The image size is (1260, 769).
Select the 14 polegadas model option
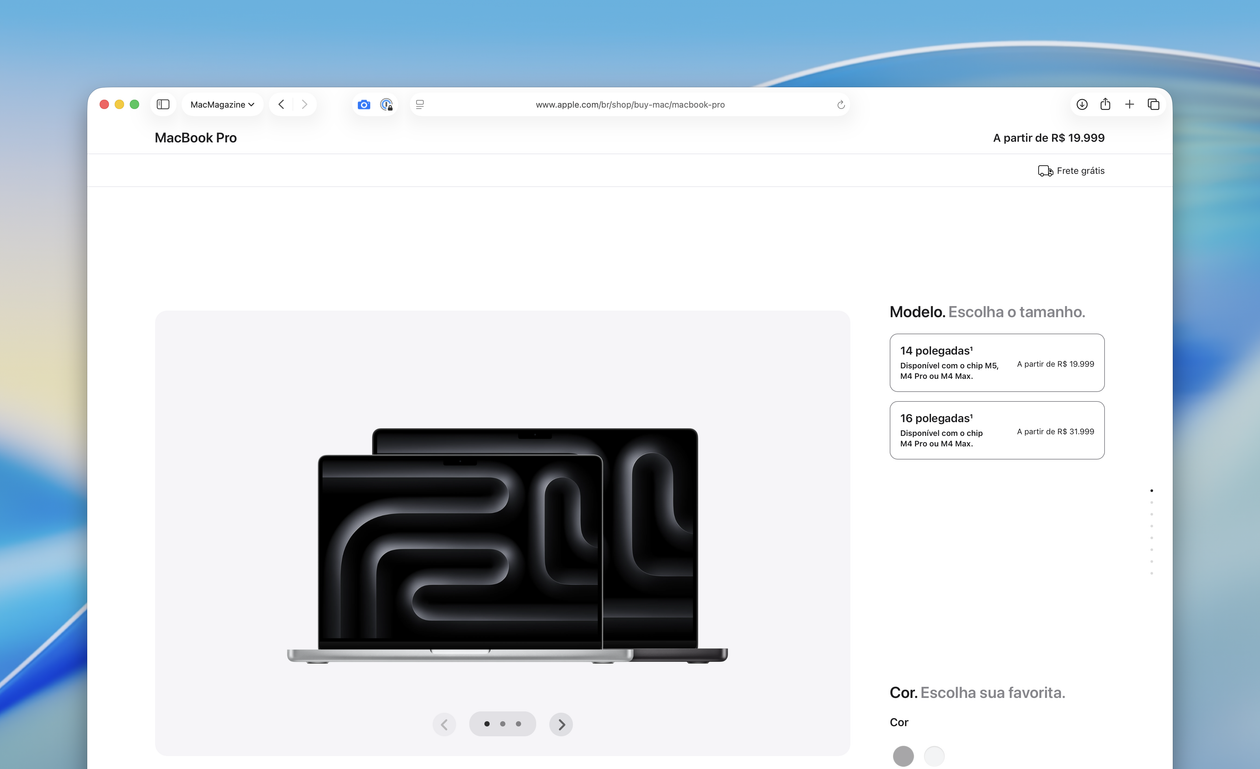[x=996, y=363]
